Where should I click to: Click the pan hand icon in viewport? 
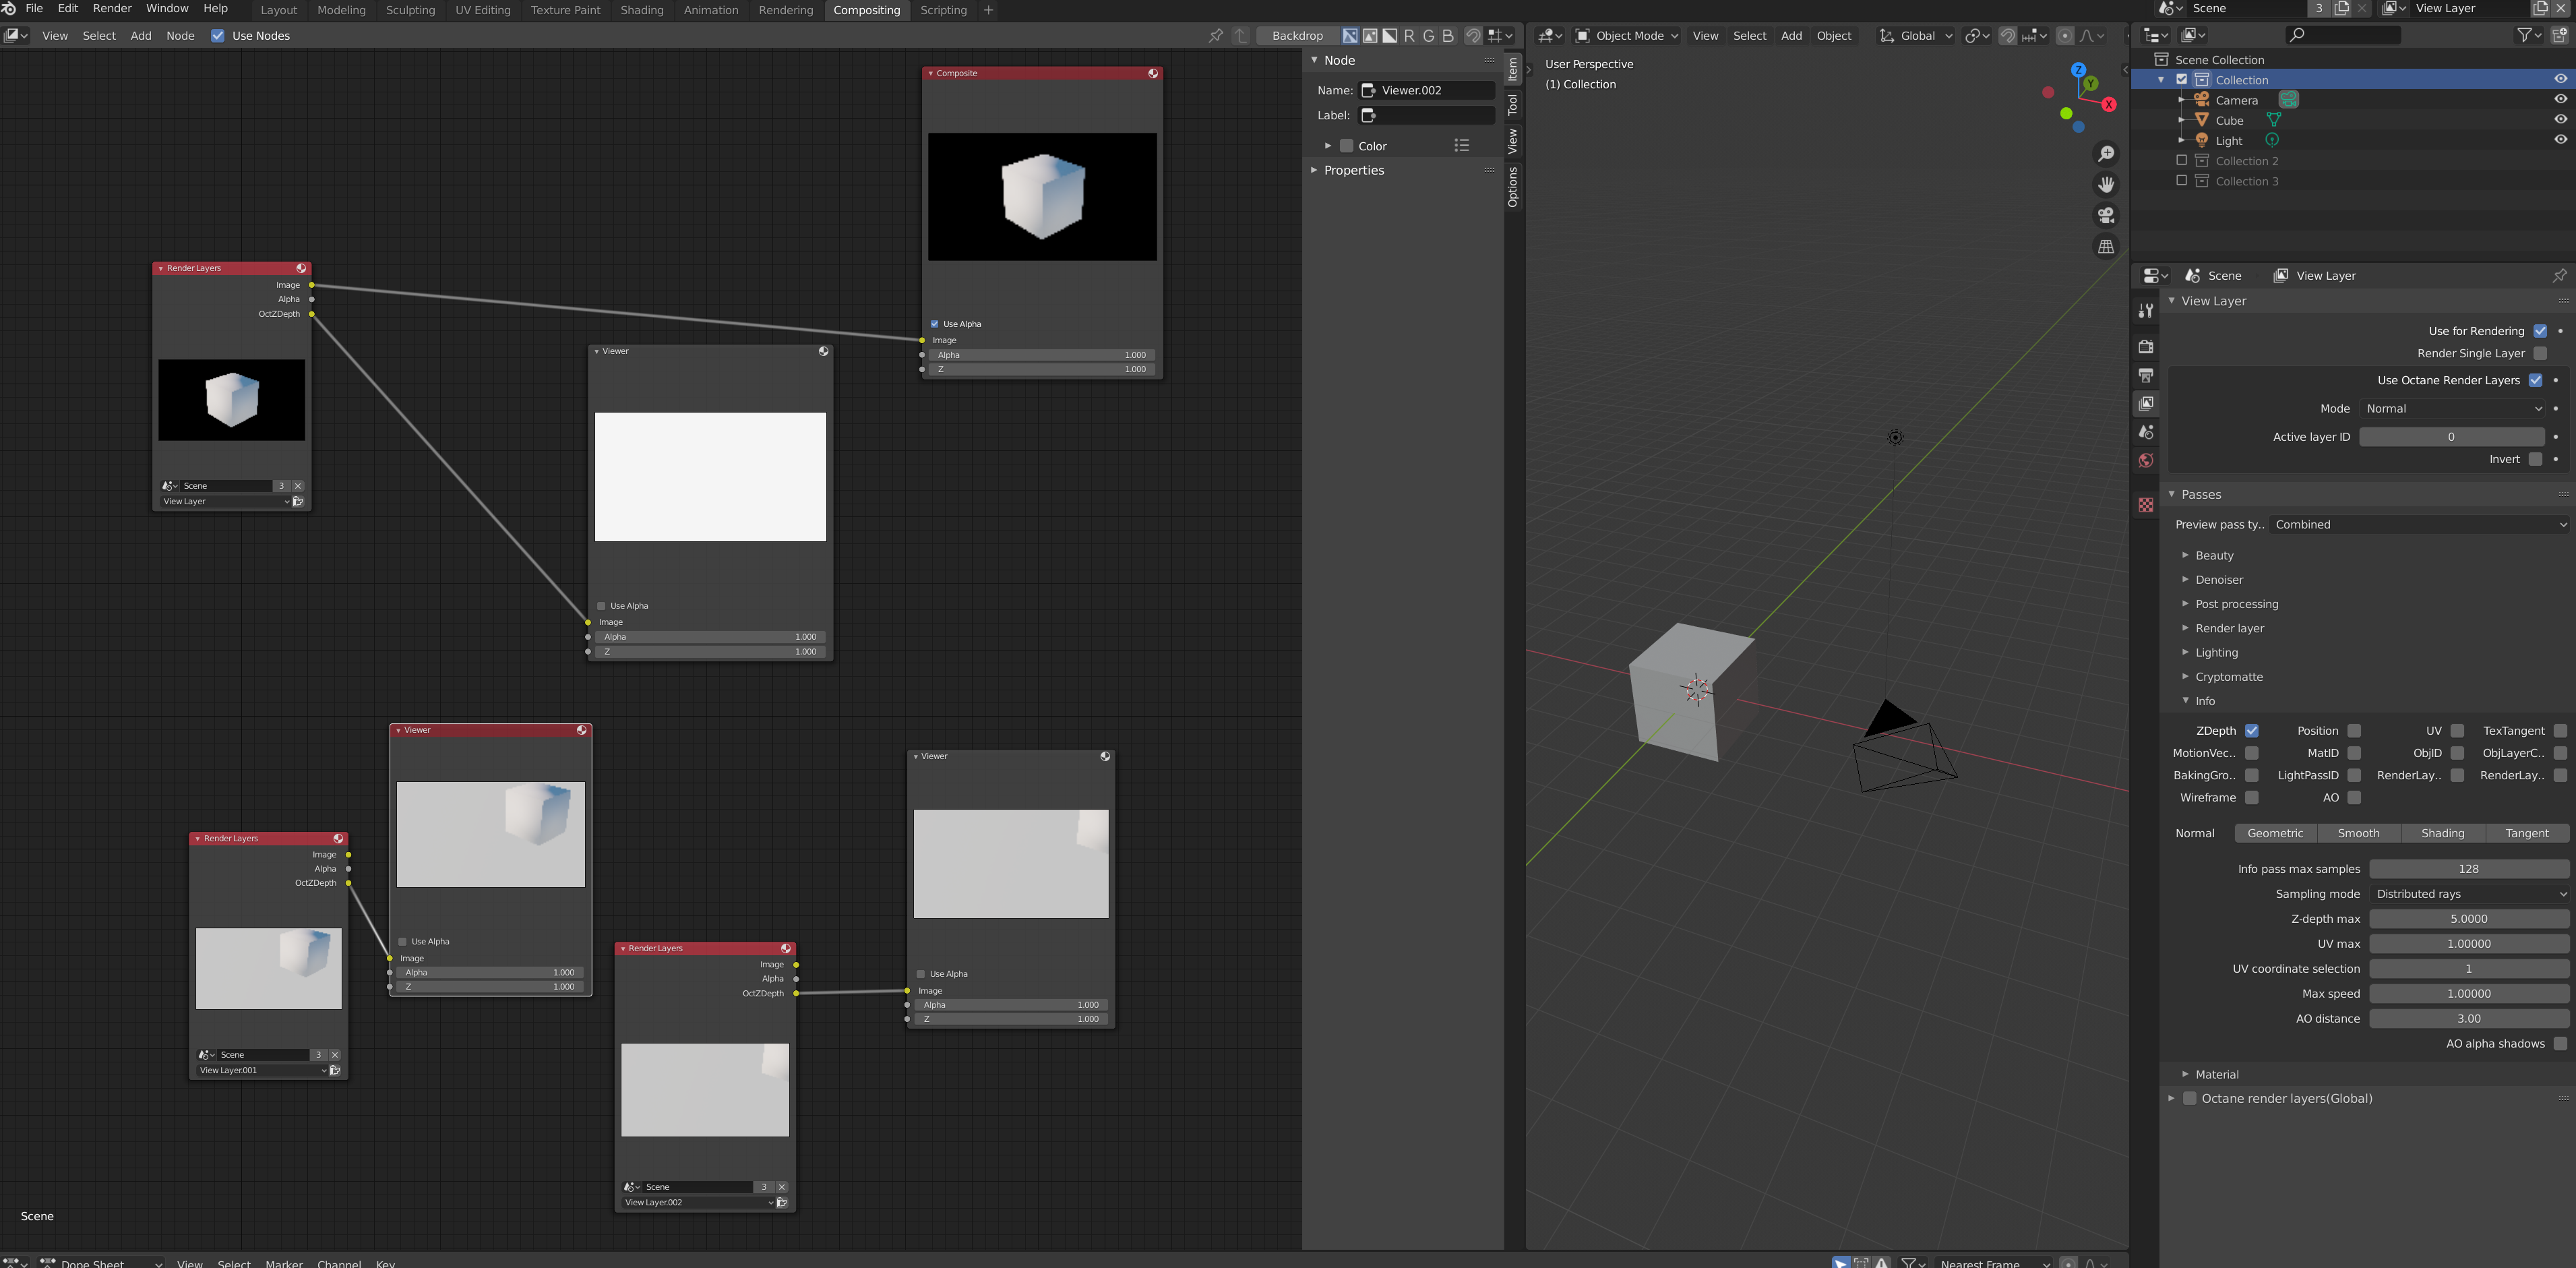(x=2106, y=185)
